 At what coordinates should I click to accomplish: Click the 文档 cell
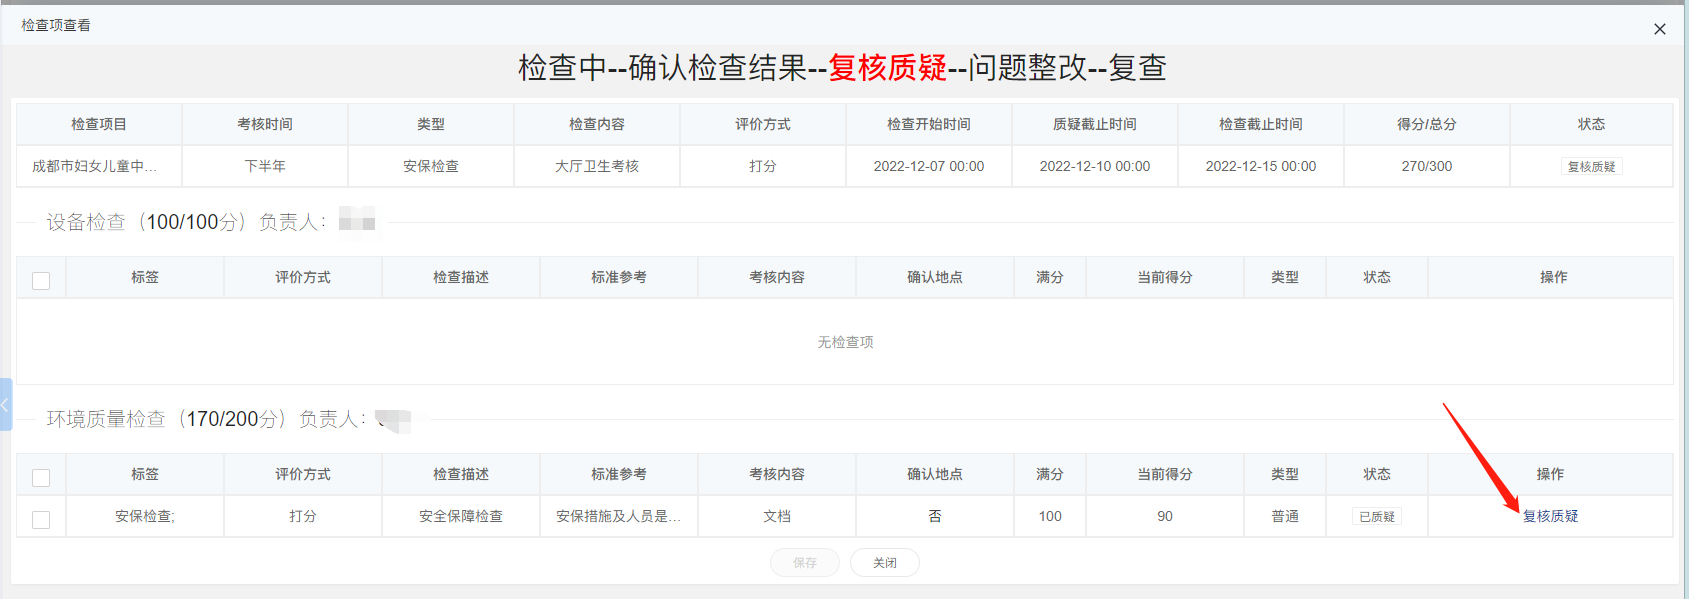click(x=777, y=516)
